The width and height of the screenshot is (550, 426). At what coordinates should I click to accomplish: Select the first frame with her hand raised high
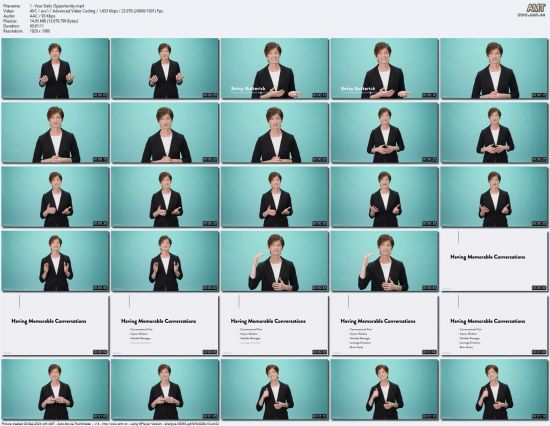[x=275, y=261]
